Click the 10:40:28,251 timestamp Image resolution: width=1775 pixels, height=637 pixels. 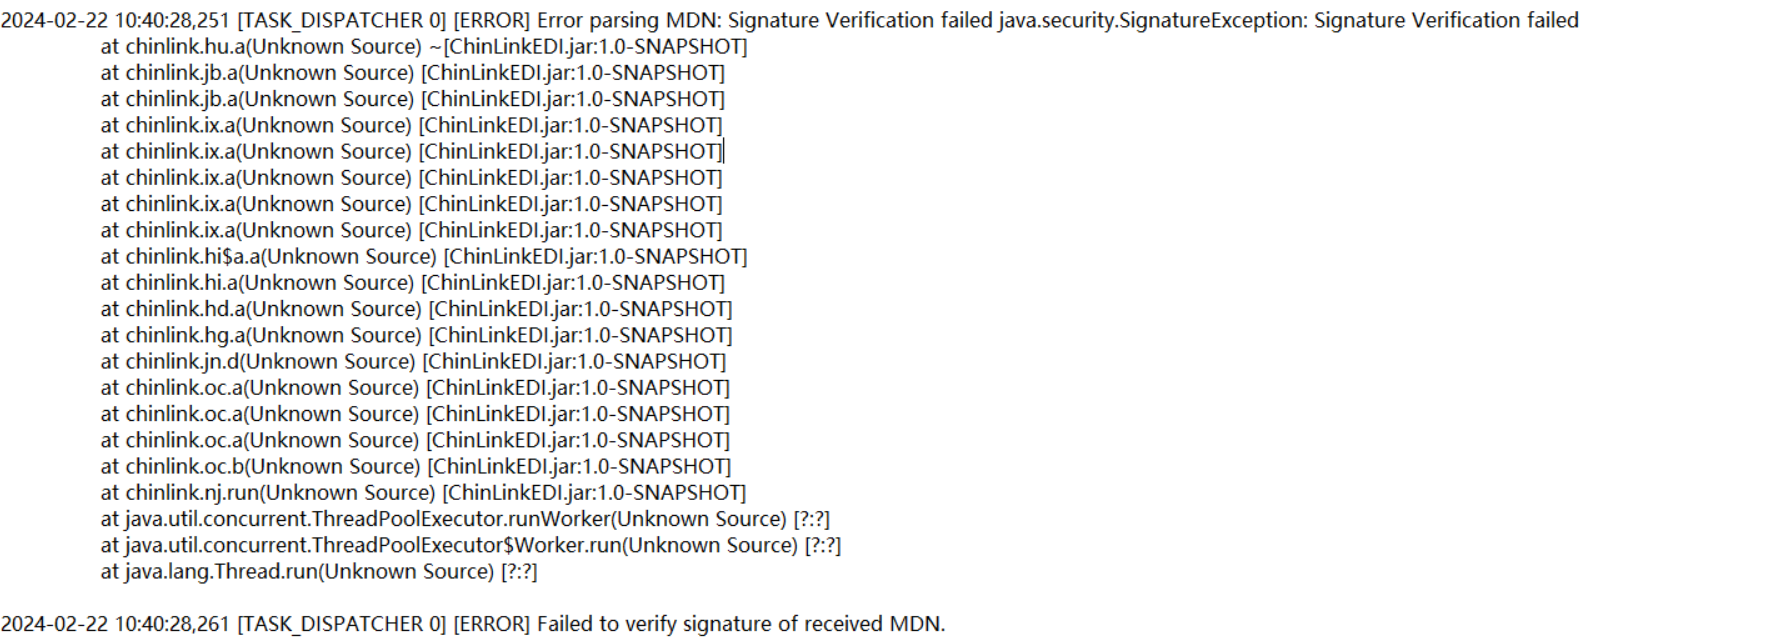172,20
